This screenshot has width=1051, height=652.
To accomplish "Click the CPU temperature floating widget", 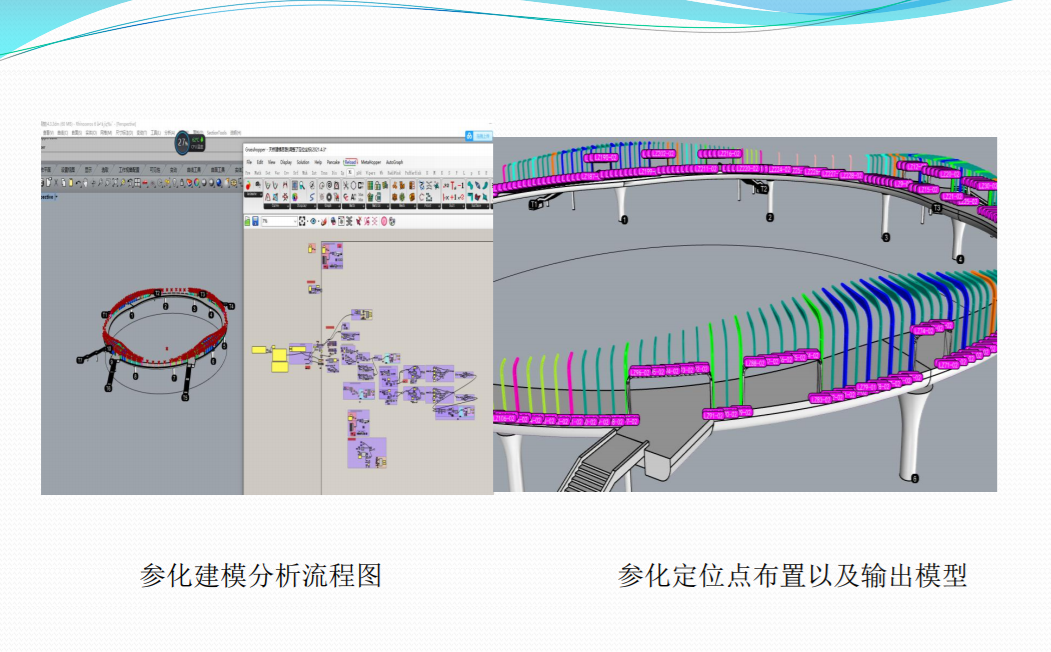I will pyautogui.click(x=190, y=143).
